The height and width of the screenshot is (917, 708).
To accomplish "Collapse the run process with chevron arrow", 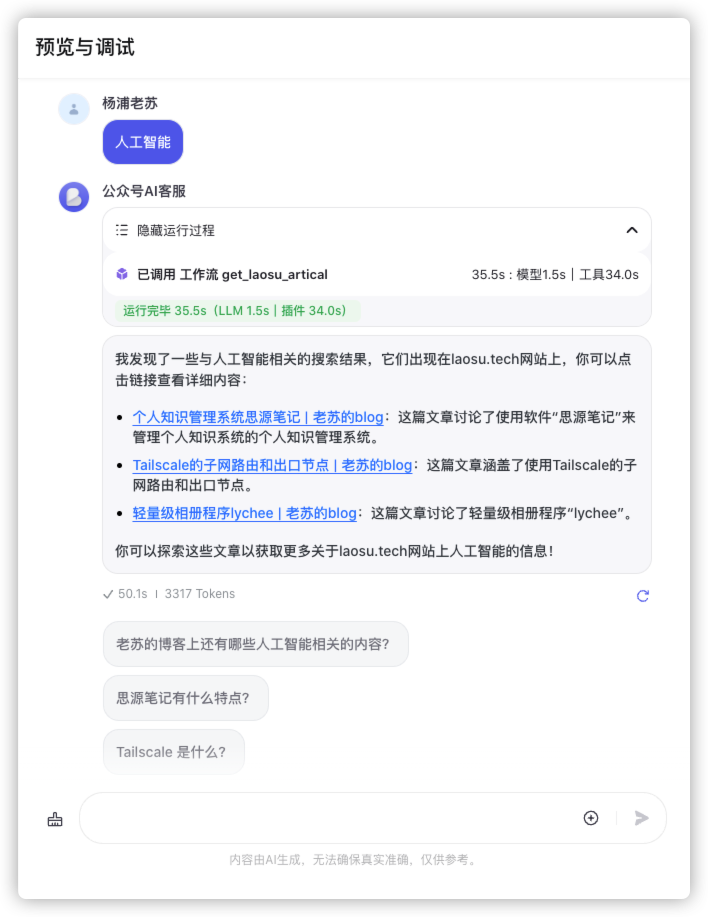I will 632,230.
